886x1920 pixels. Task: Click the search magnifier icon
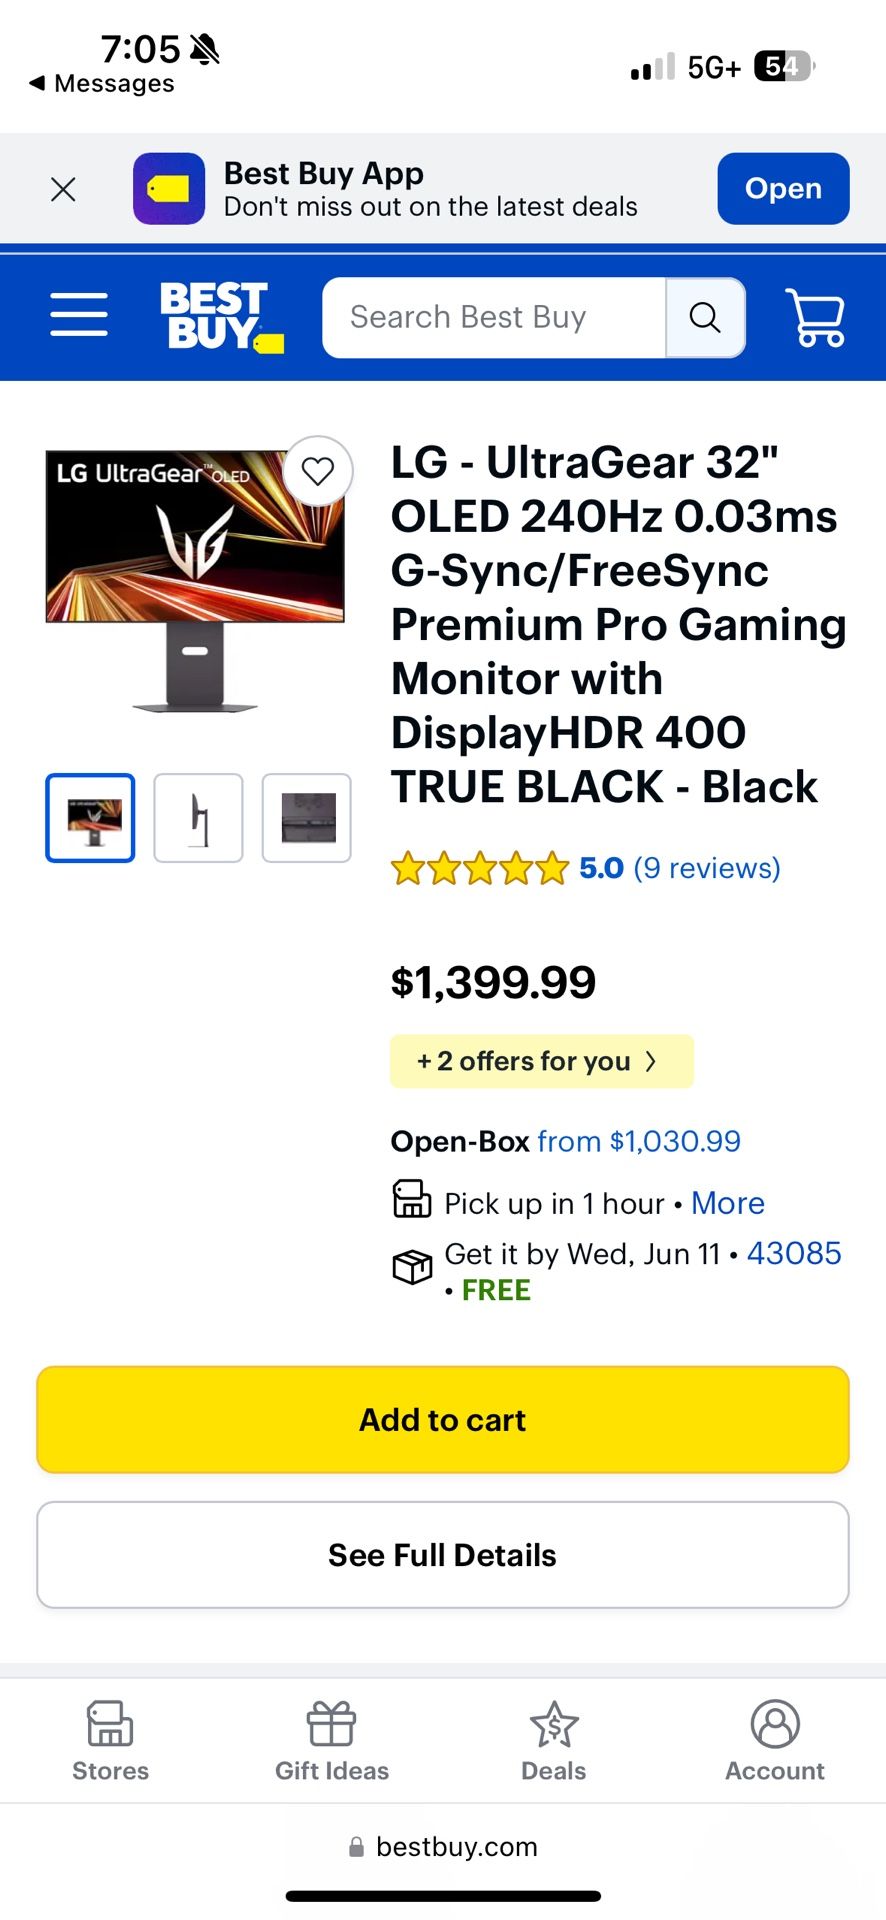[x=705, y=317]
